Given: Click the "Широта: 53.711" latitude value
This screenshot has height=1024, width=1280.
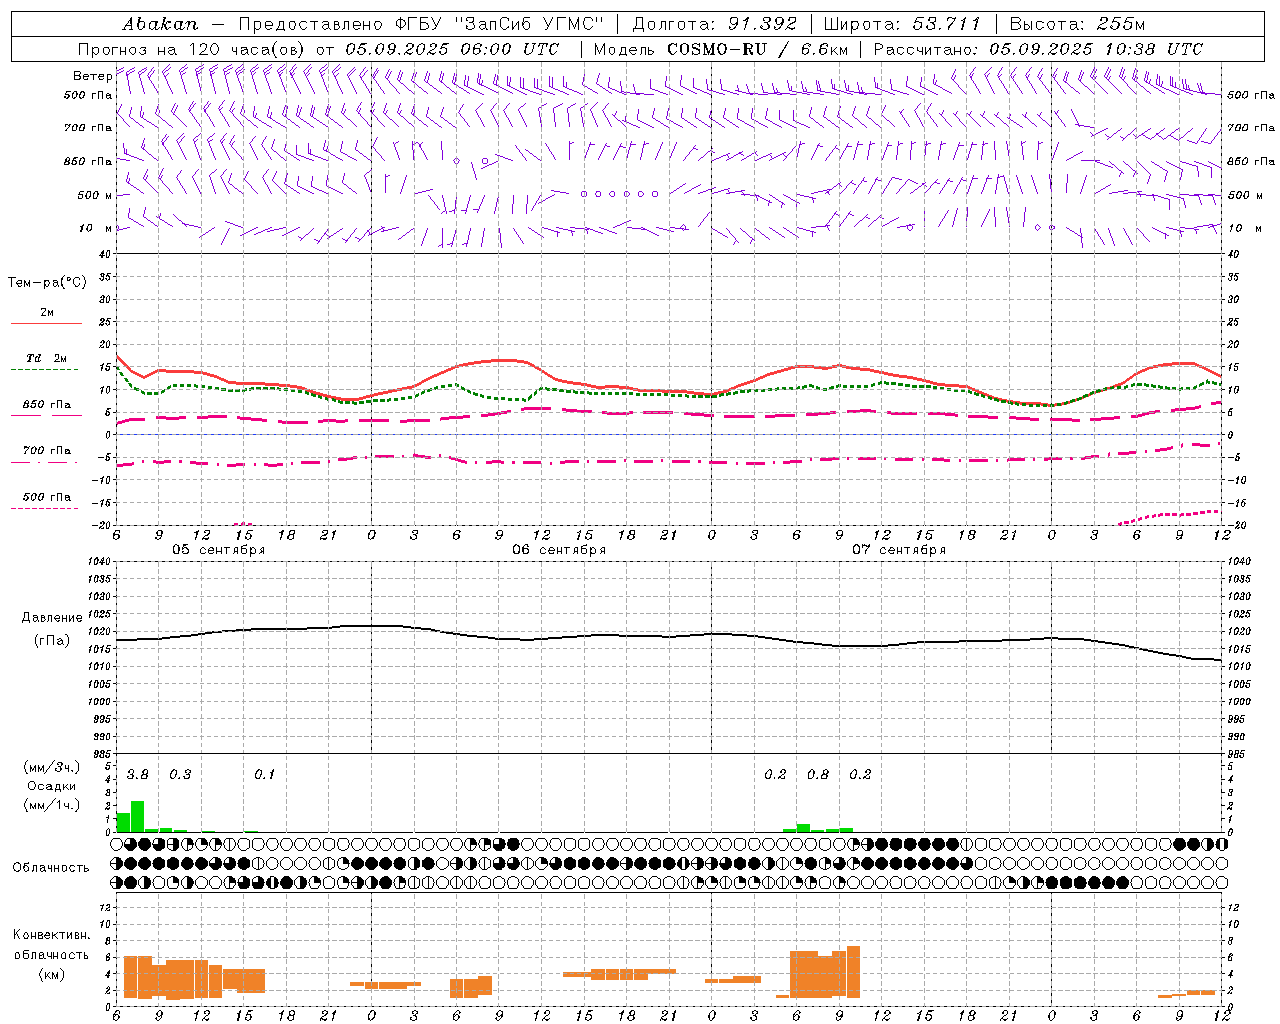Looking at the screenshot, I should pos(903,23).
